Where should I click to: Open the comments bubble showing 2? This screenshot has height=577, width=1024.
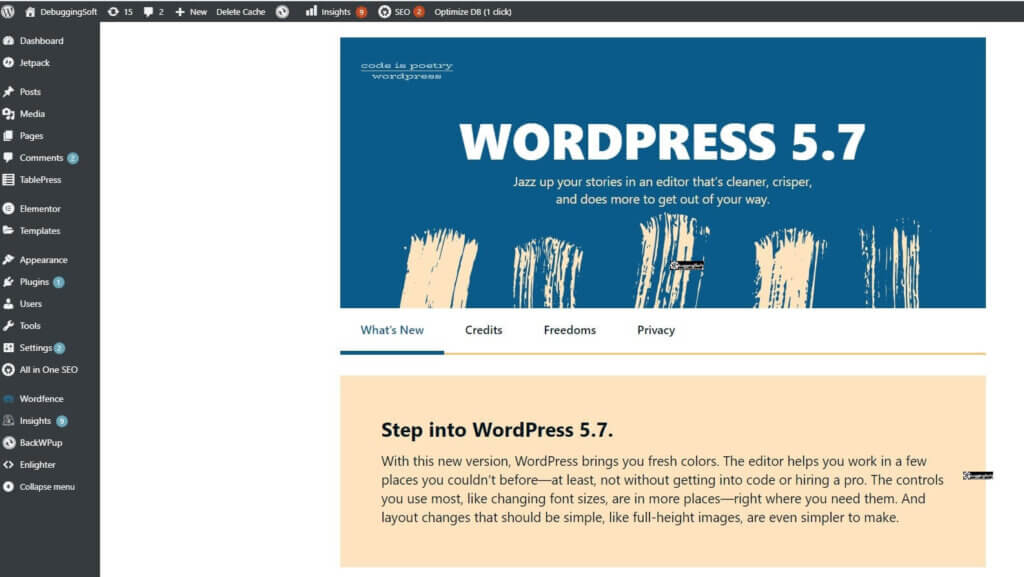pyautogui.click(x=148, y=12)
